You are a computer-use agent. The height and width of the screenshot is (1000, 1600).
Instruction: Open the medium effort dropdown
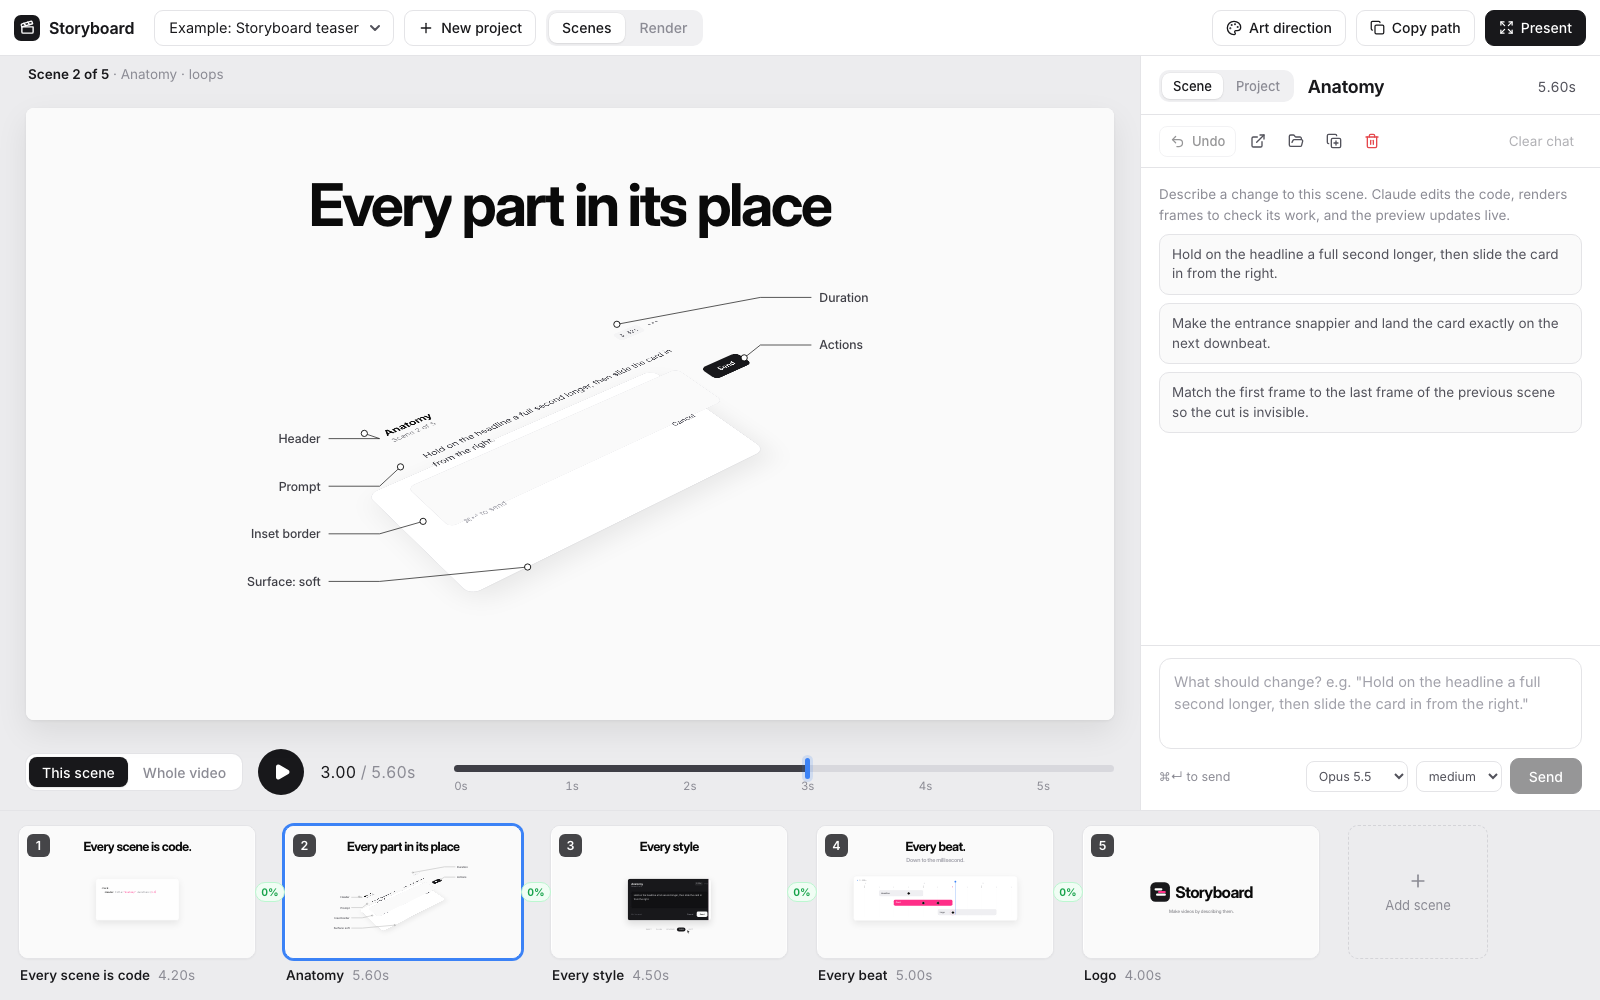coord(1459,776)
